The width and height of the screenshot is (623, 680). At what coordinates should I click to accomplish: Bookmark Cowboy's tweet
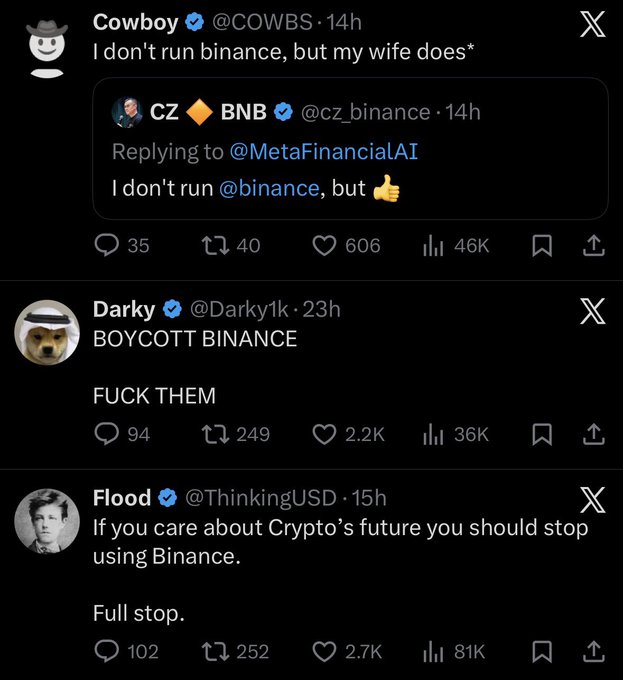tap(541, 245)
